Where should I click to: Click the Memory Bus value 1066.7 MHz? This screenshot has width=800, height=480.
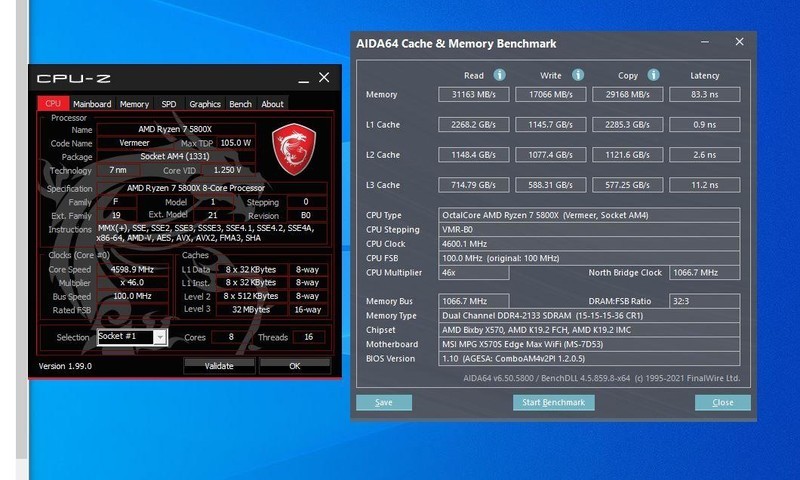pos(473,301)
